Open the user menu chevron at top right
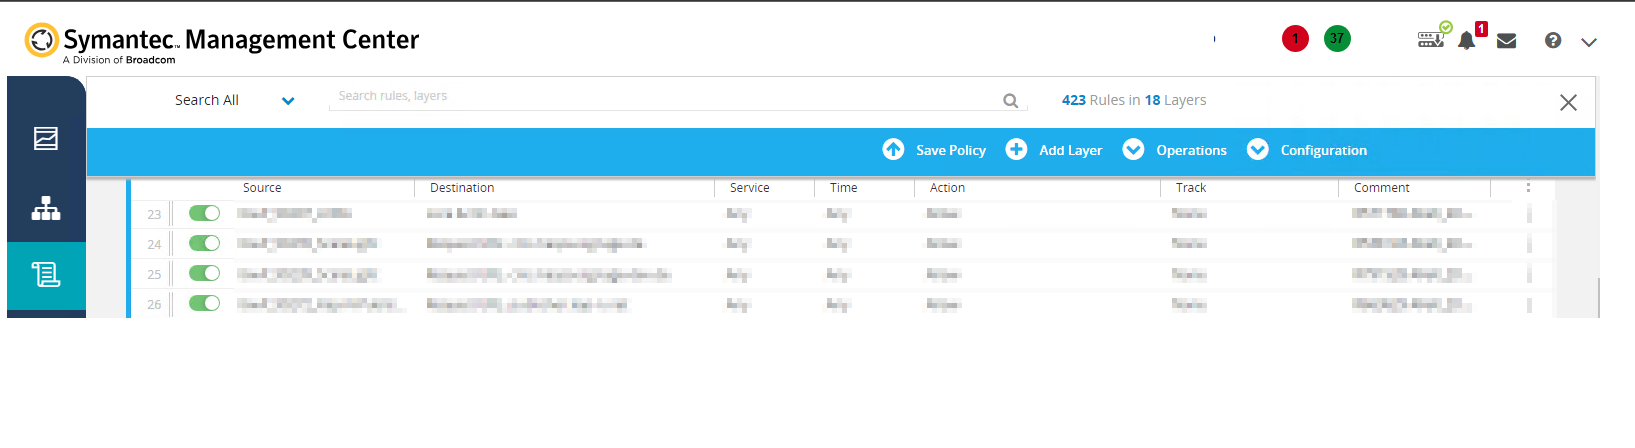The width and height of the screenshot is (1635, 448). point(1589,42)
